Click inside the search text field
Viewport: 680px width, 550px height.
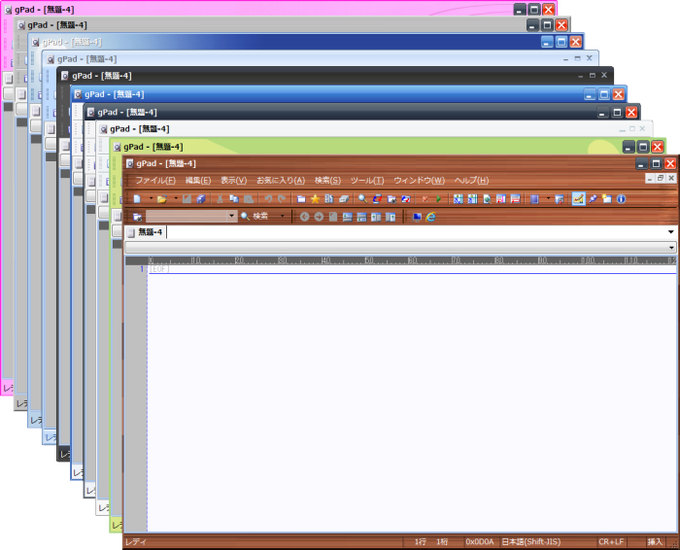tap(186, 216)
